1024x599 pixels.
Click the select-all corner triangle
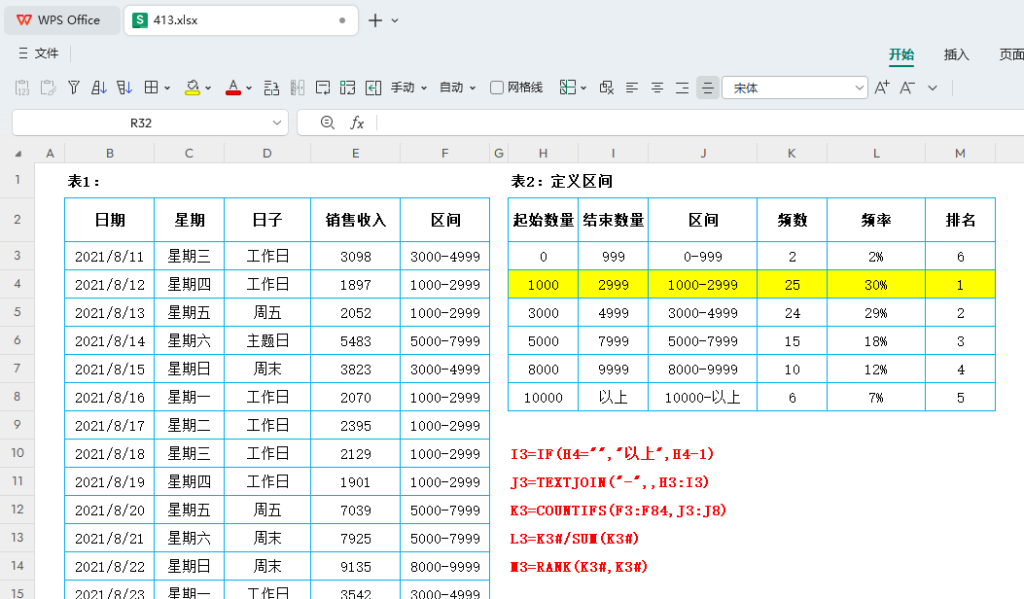pyautogui.click(x=18, y=154)
